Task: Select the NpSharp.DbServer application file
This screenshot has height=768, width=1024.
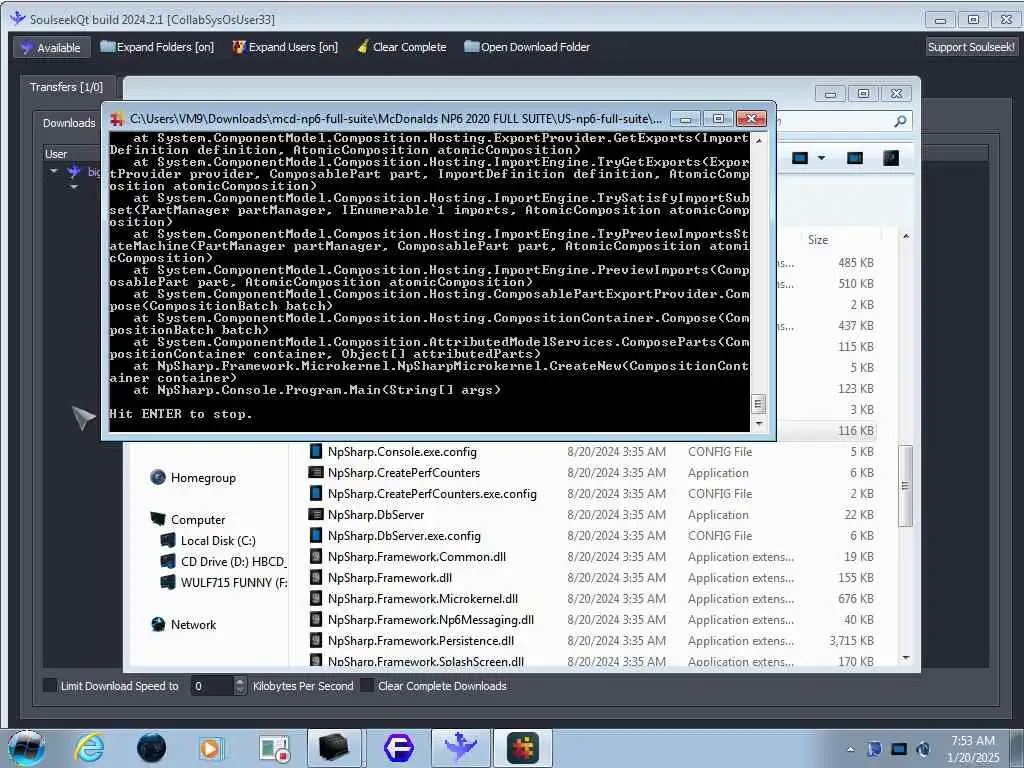Action: 376,515
